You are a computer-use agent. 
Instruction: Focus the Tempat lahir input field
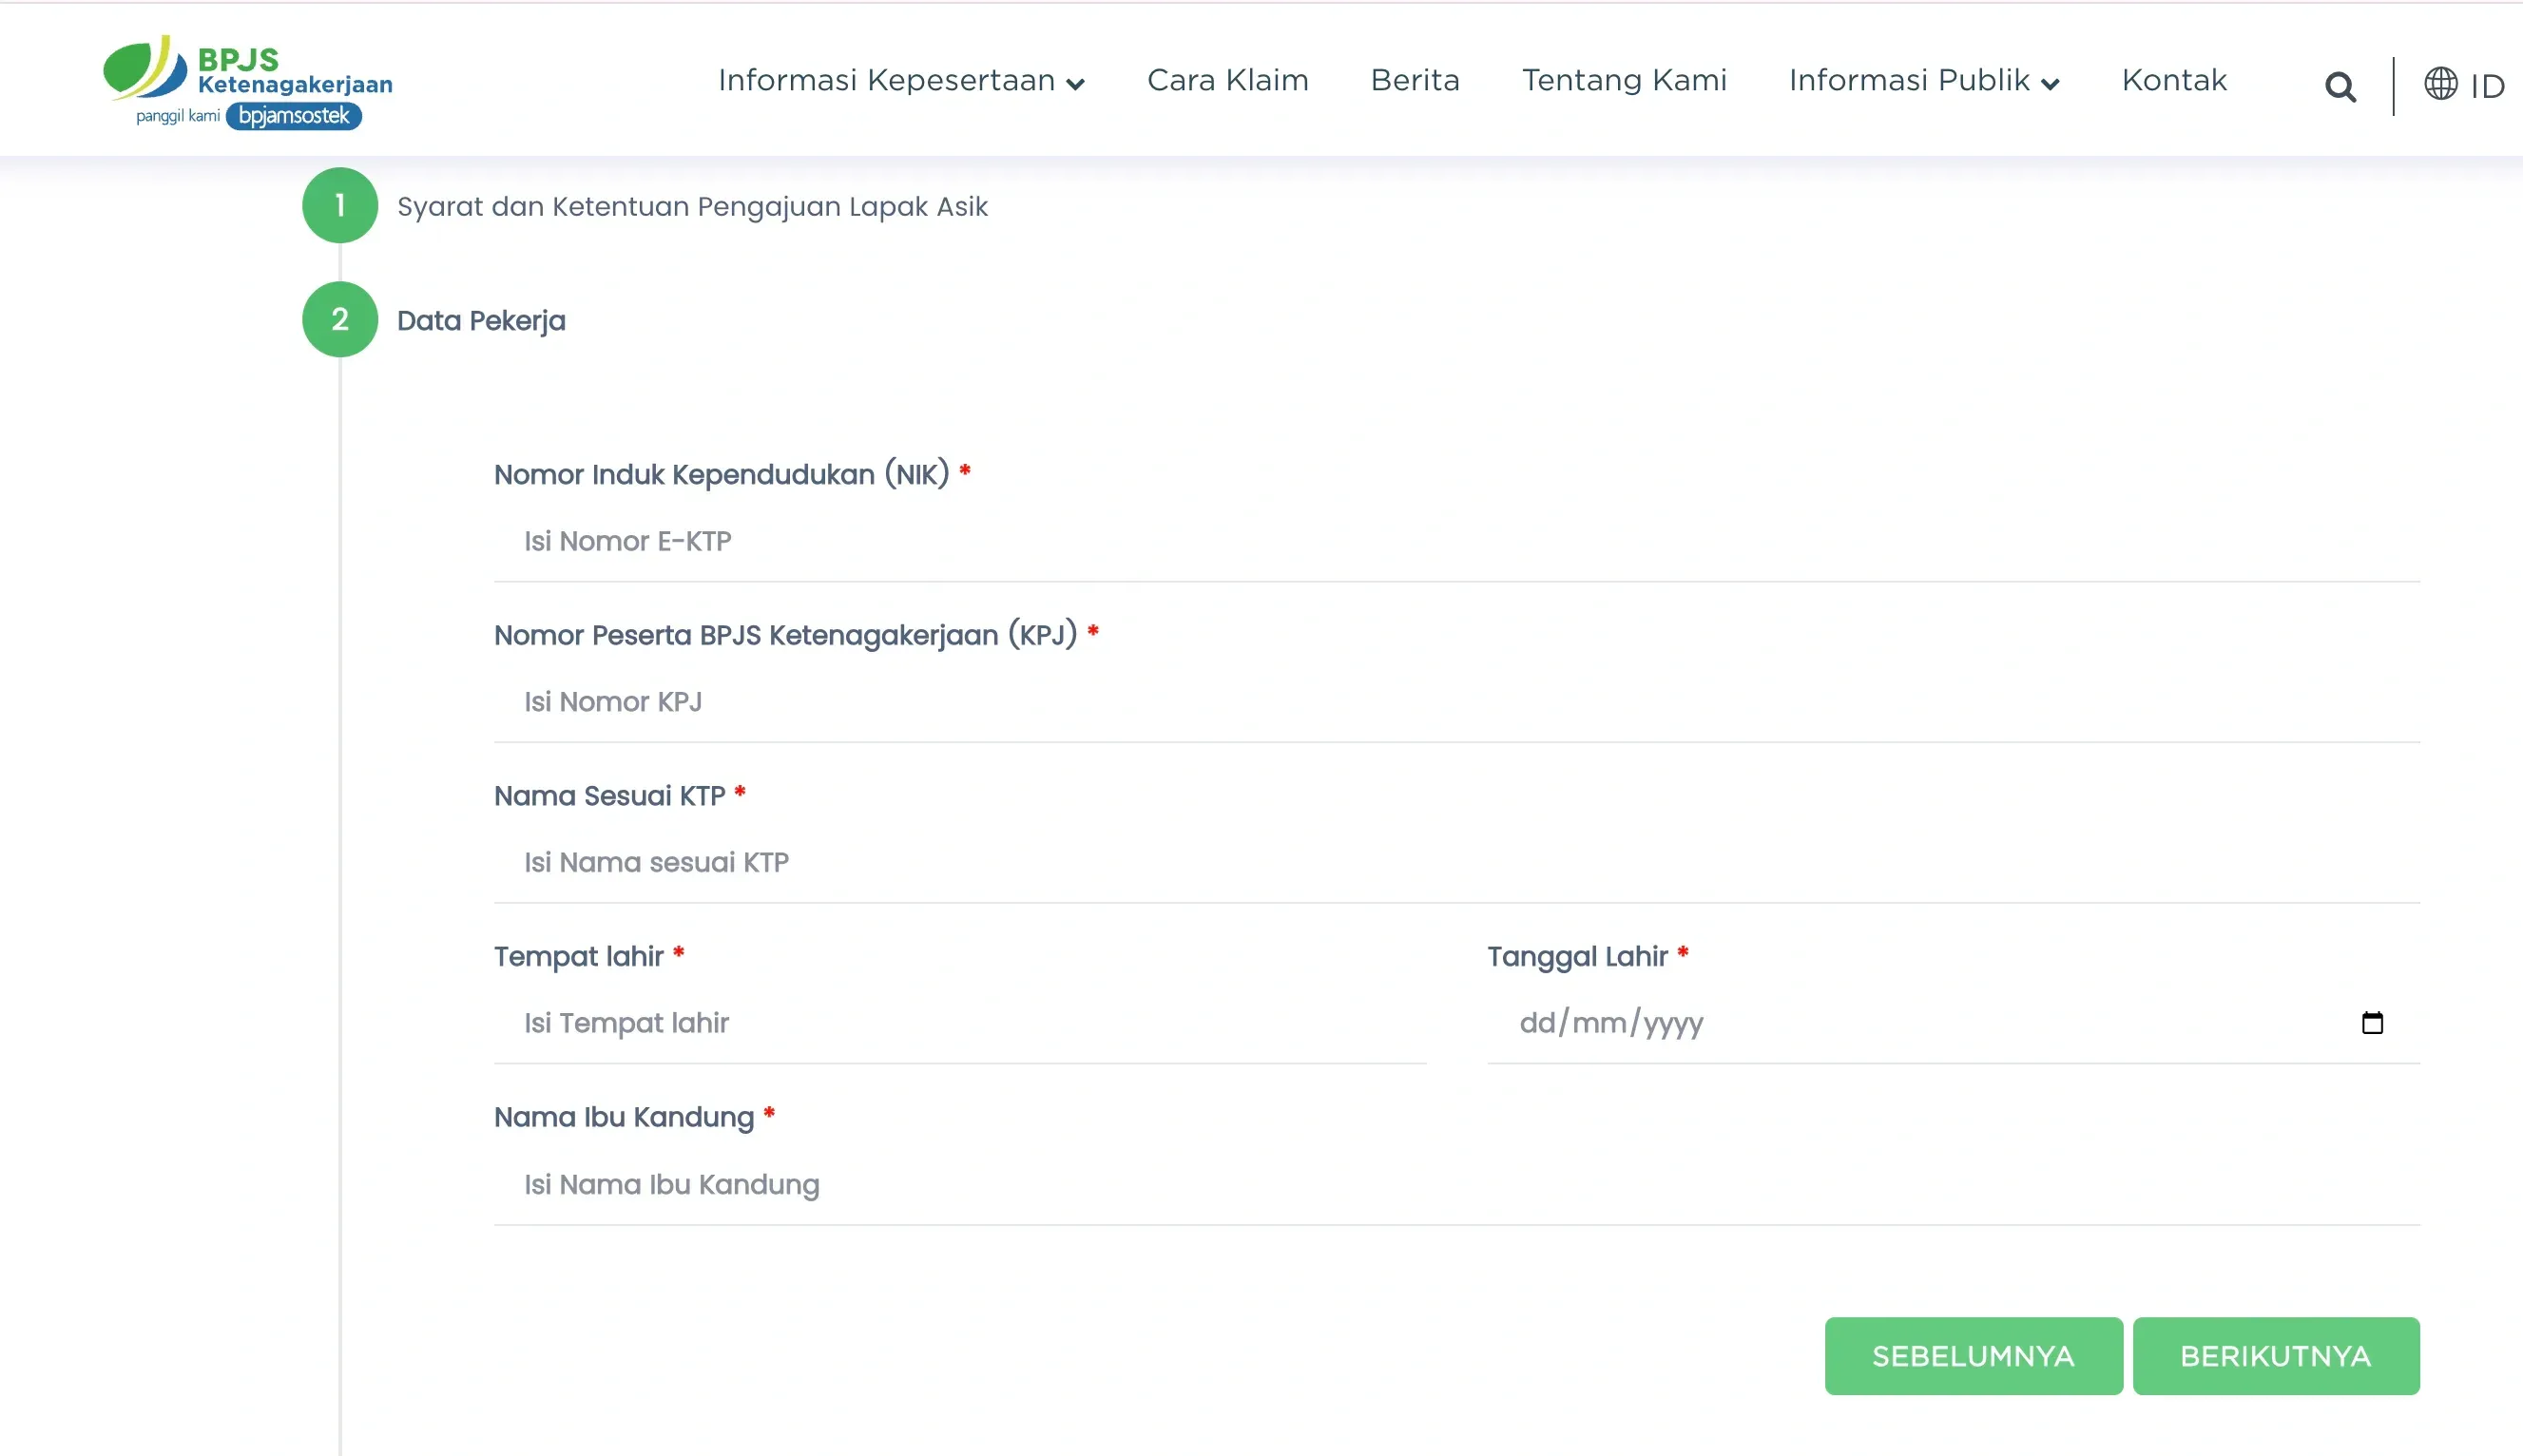[x=958, y=1023]
